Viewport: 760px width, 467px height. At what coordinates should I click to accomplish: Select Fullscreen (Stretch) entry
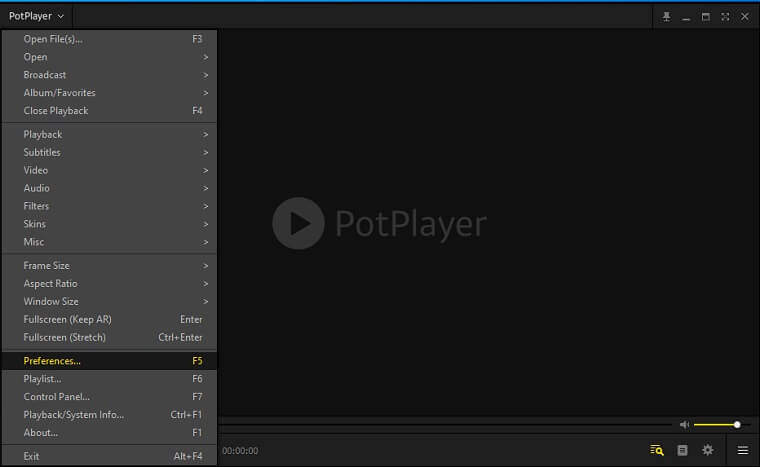click(110, 338)
